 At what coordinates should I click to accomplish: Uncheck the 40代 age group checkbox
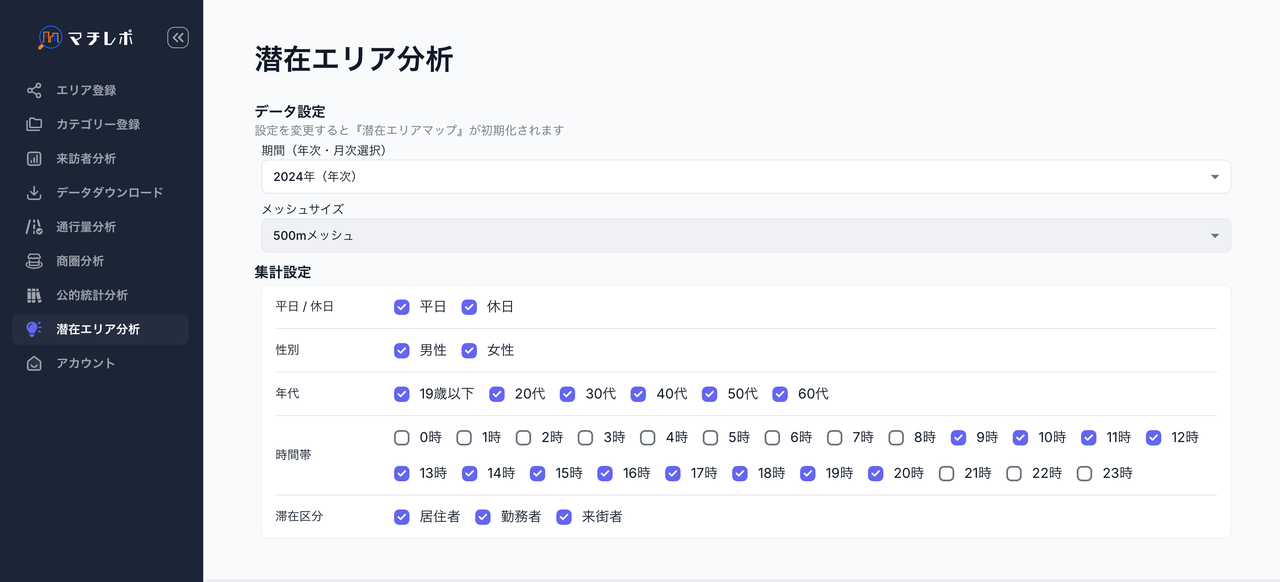[x=638, y=394]
